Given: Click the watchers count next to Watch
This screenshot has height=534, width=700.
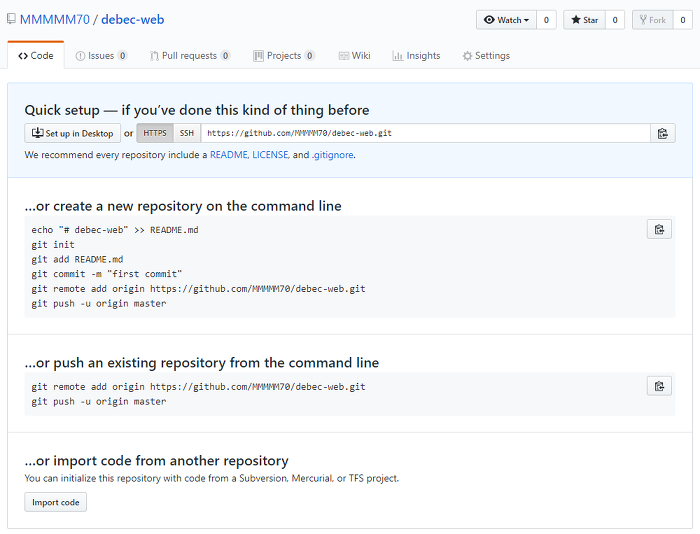Looking at the screenshot, I should coord(546,20).
